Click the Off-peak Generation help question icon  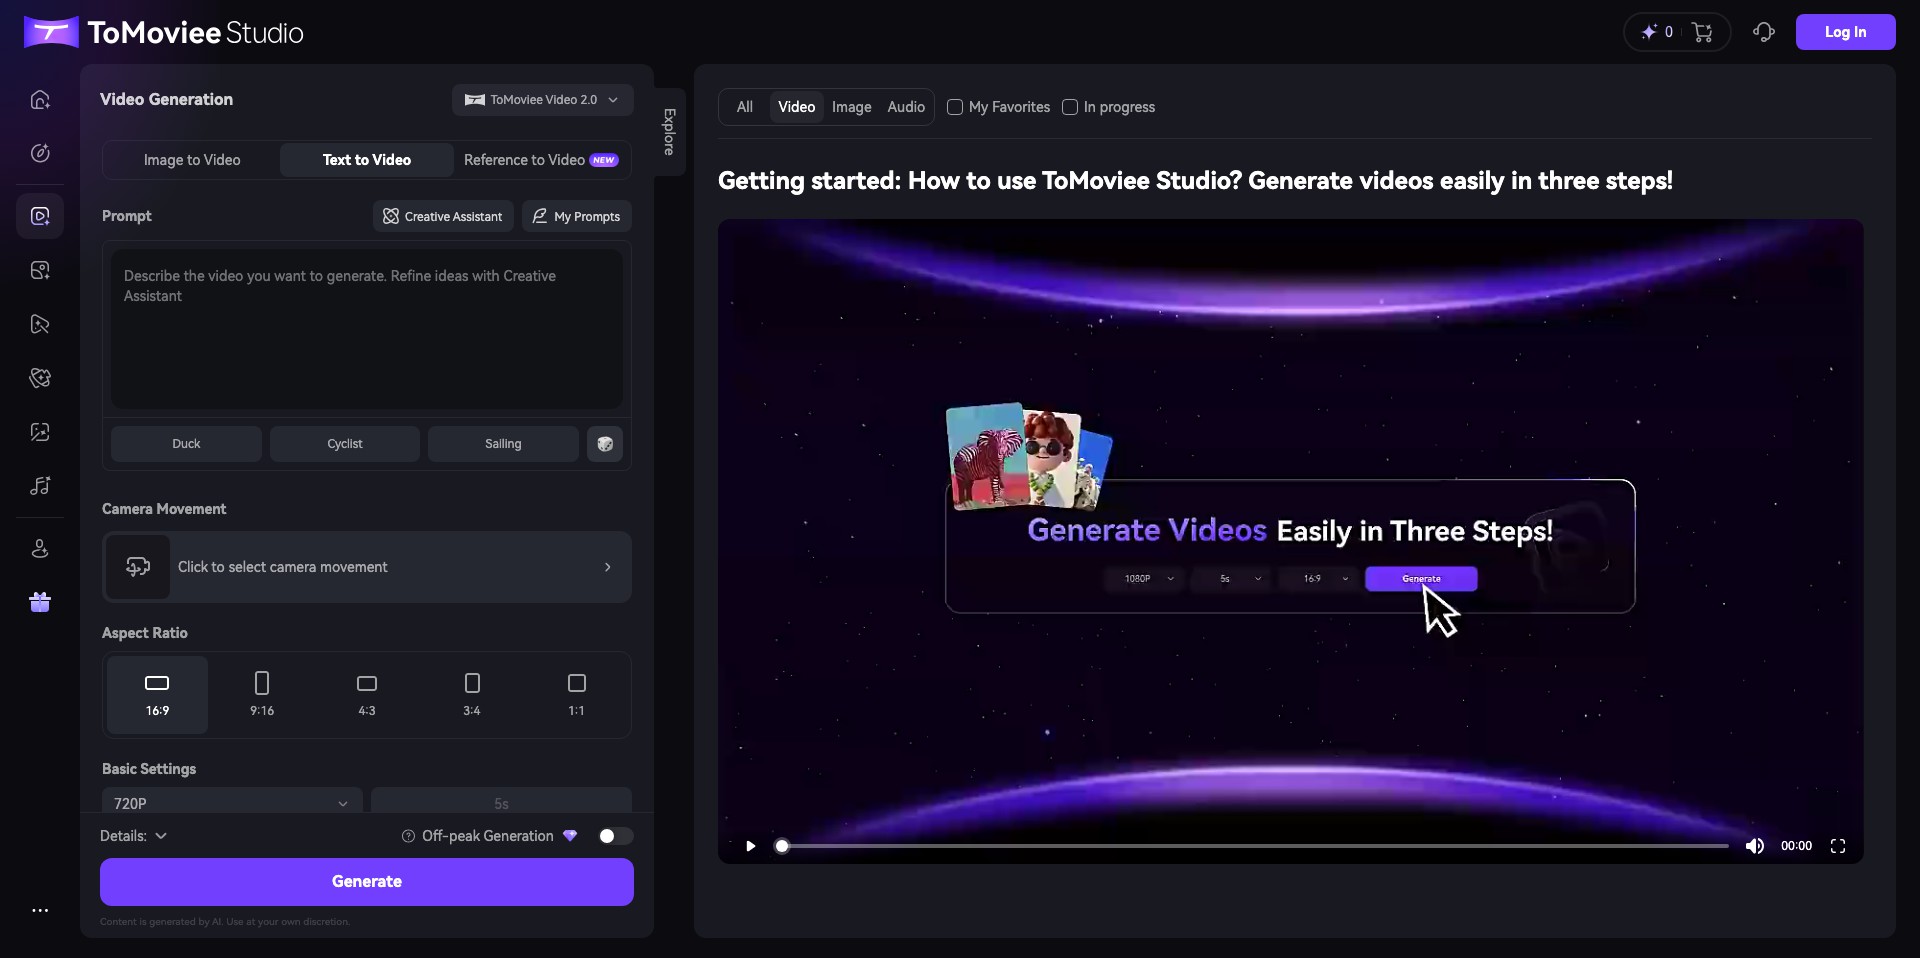408,836
